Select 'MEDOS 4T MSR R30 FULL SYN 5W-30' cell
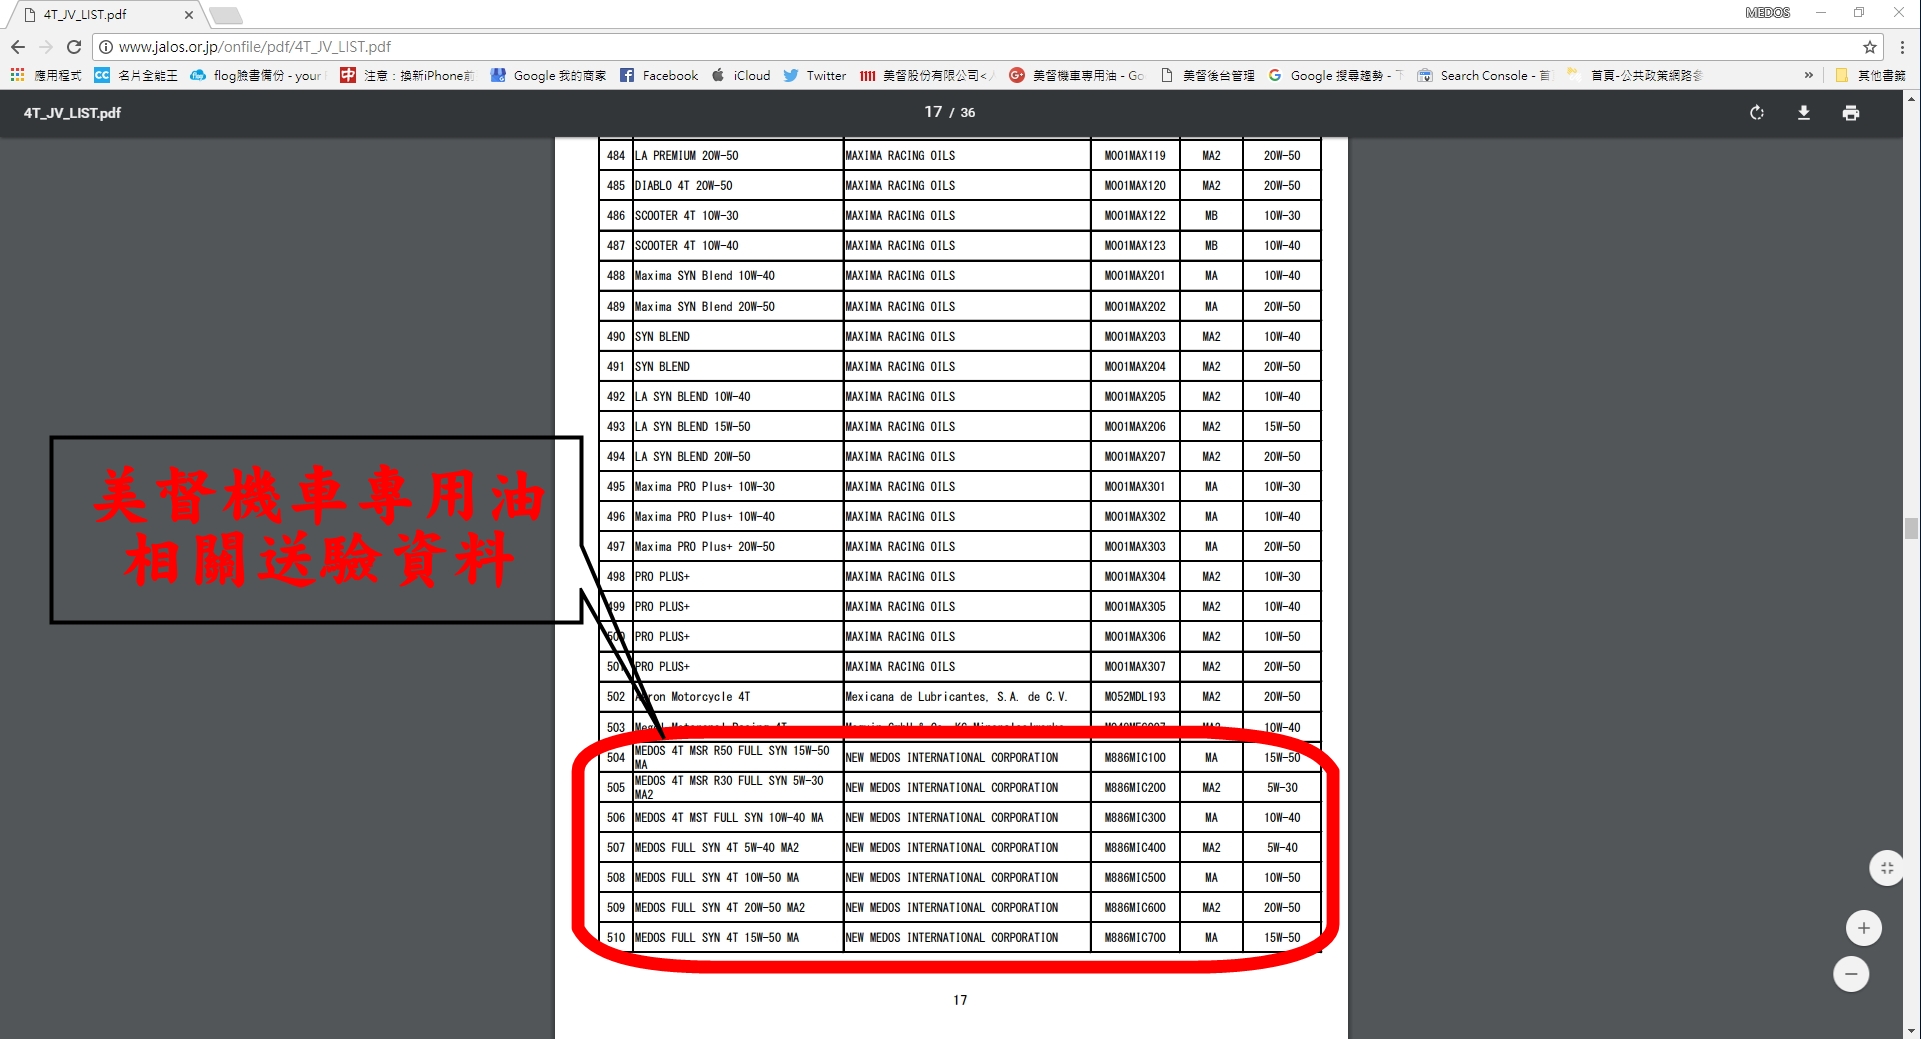Screen dimensions: 1921x1039 [x=738, y=787]
